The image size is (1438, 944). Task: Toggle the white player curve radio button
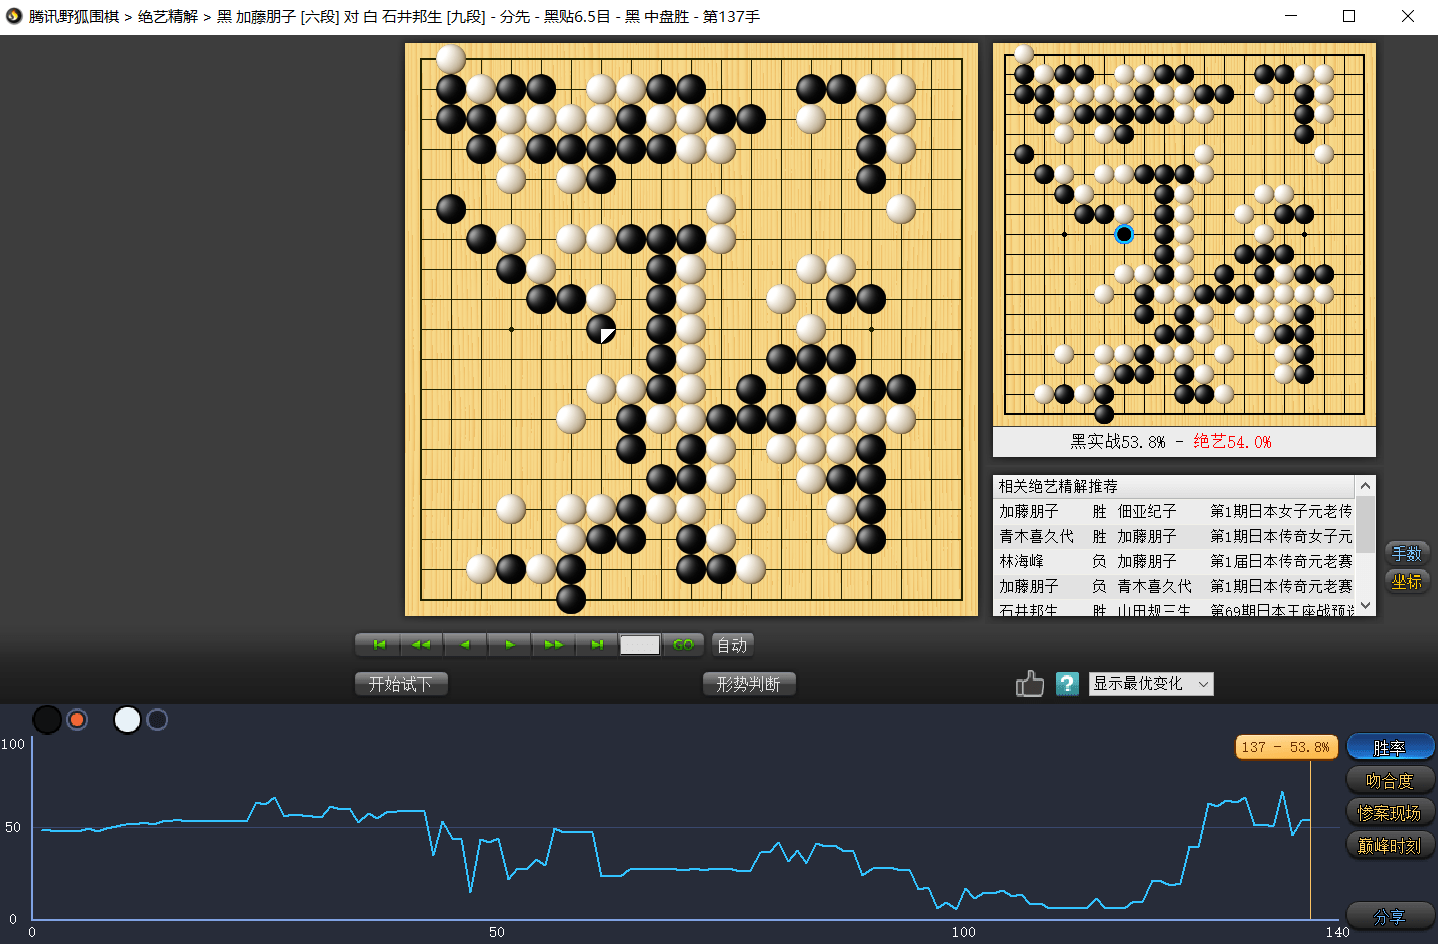click(157, 720)
